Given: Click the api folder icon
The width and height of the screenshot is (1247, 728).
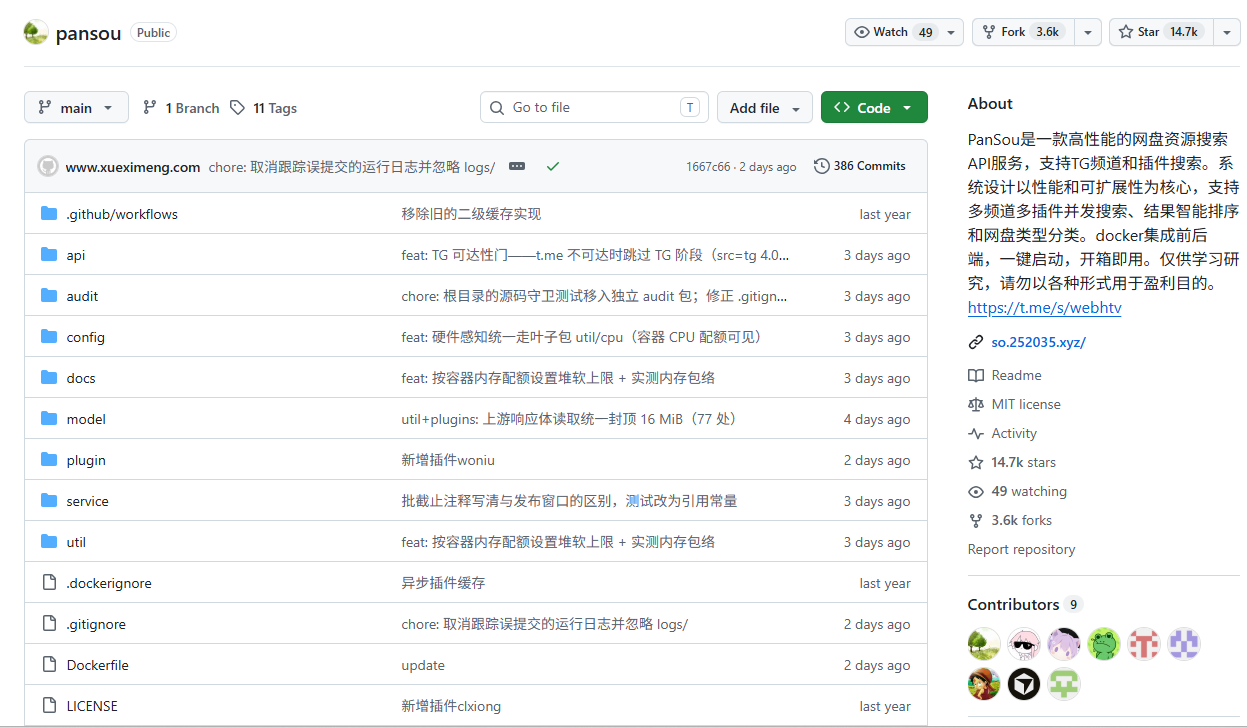Looking at the screenshot, I should point(49,255).
